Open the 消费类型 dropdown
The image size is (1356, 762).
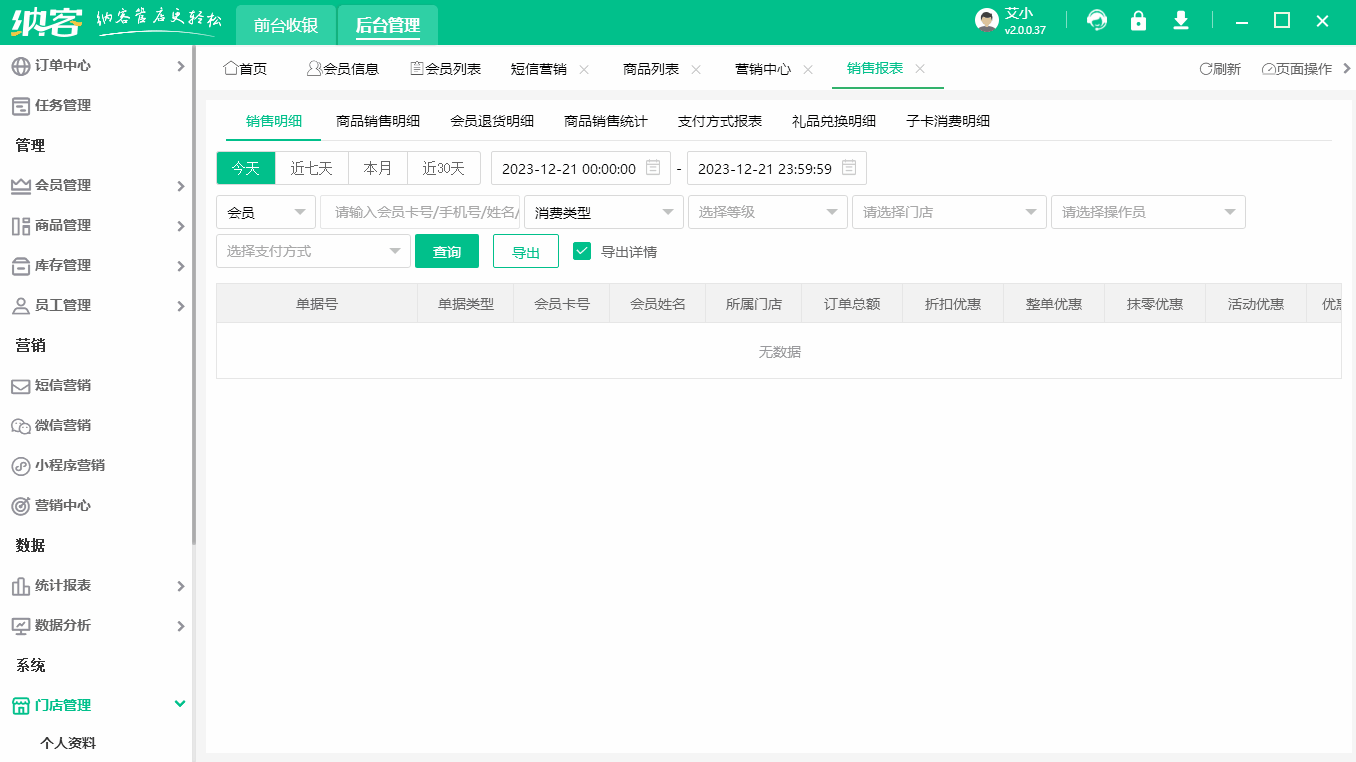(603, 211)
